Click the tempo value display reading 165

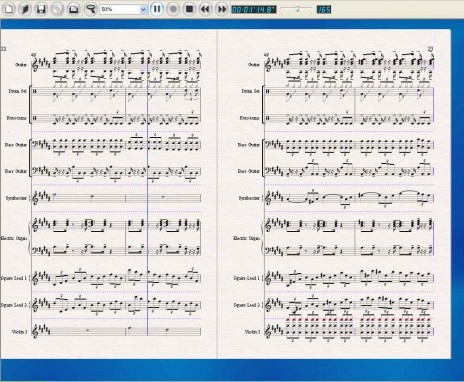click(x=324, y=9)
